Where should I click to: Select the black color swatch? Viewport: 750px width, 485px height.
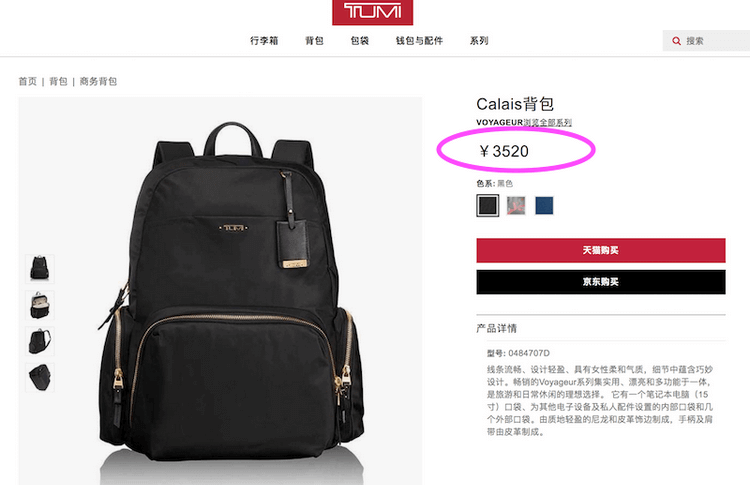(487, 206)
